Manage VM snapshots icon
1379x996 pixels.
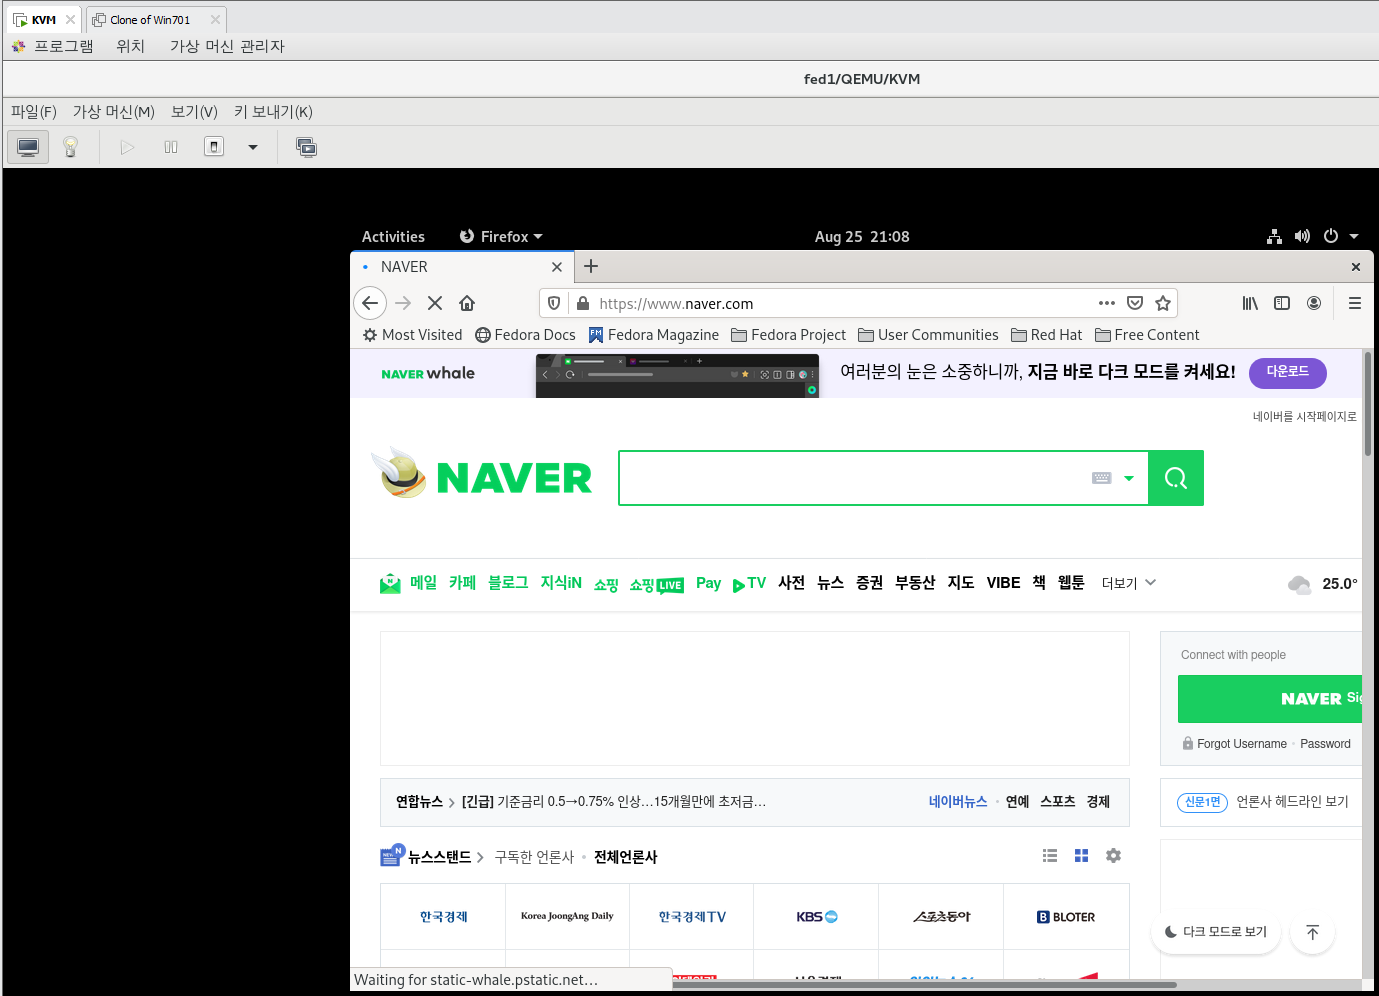click(x=306, y=147)
